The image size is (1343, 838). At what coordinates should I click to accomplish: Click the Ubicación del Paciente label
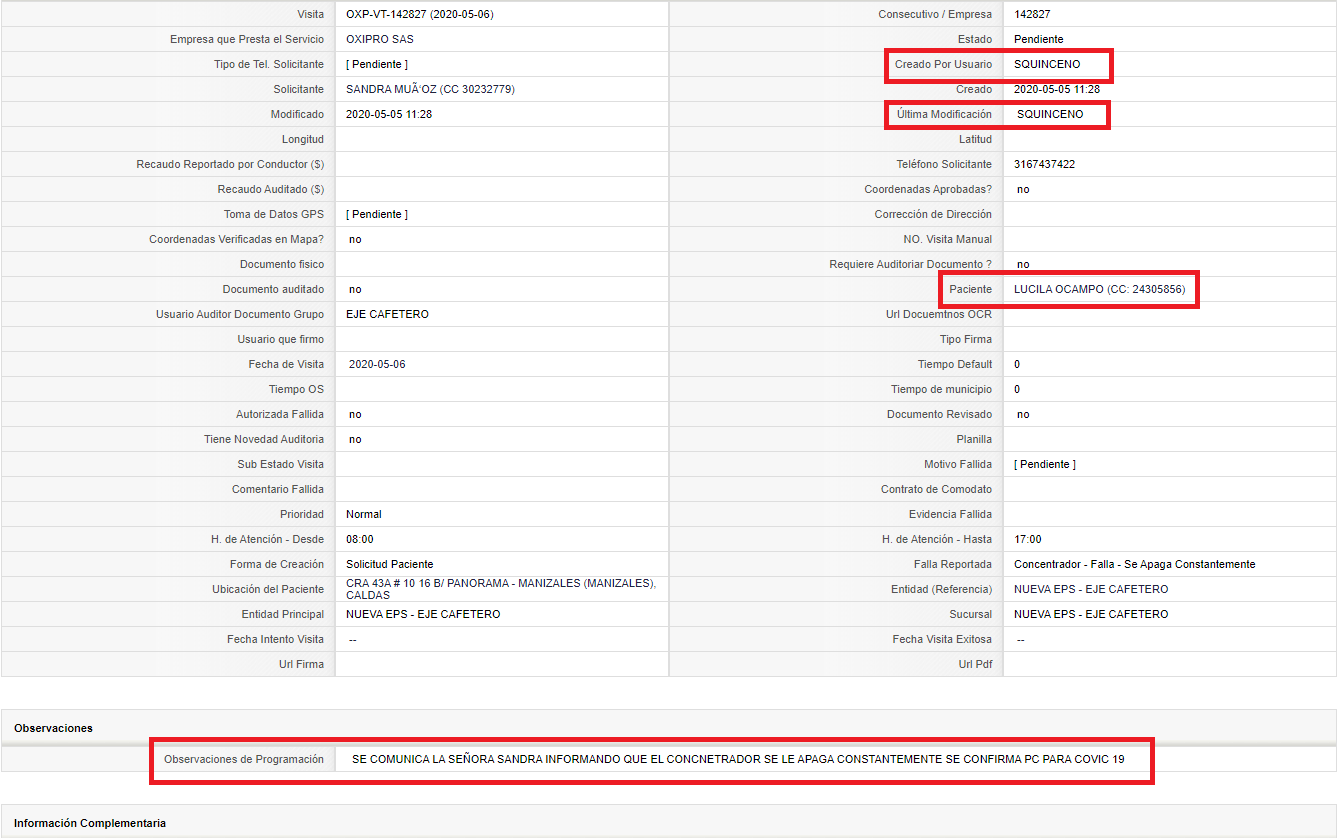click(268, 589)
